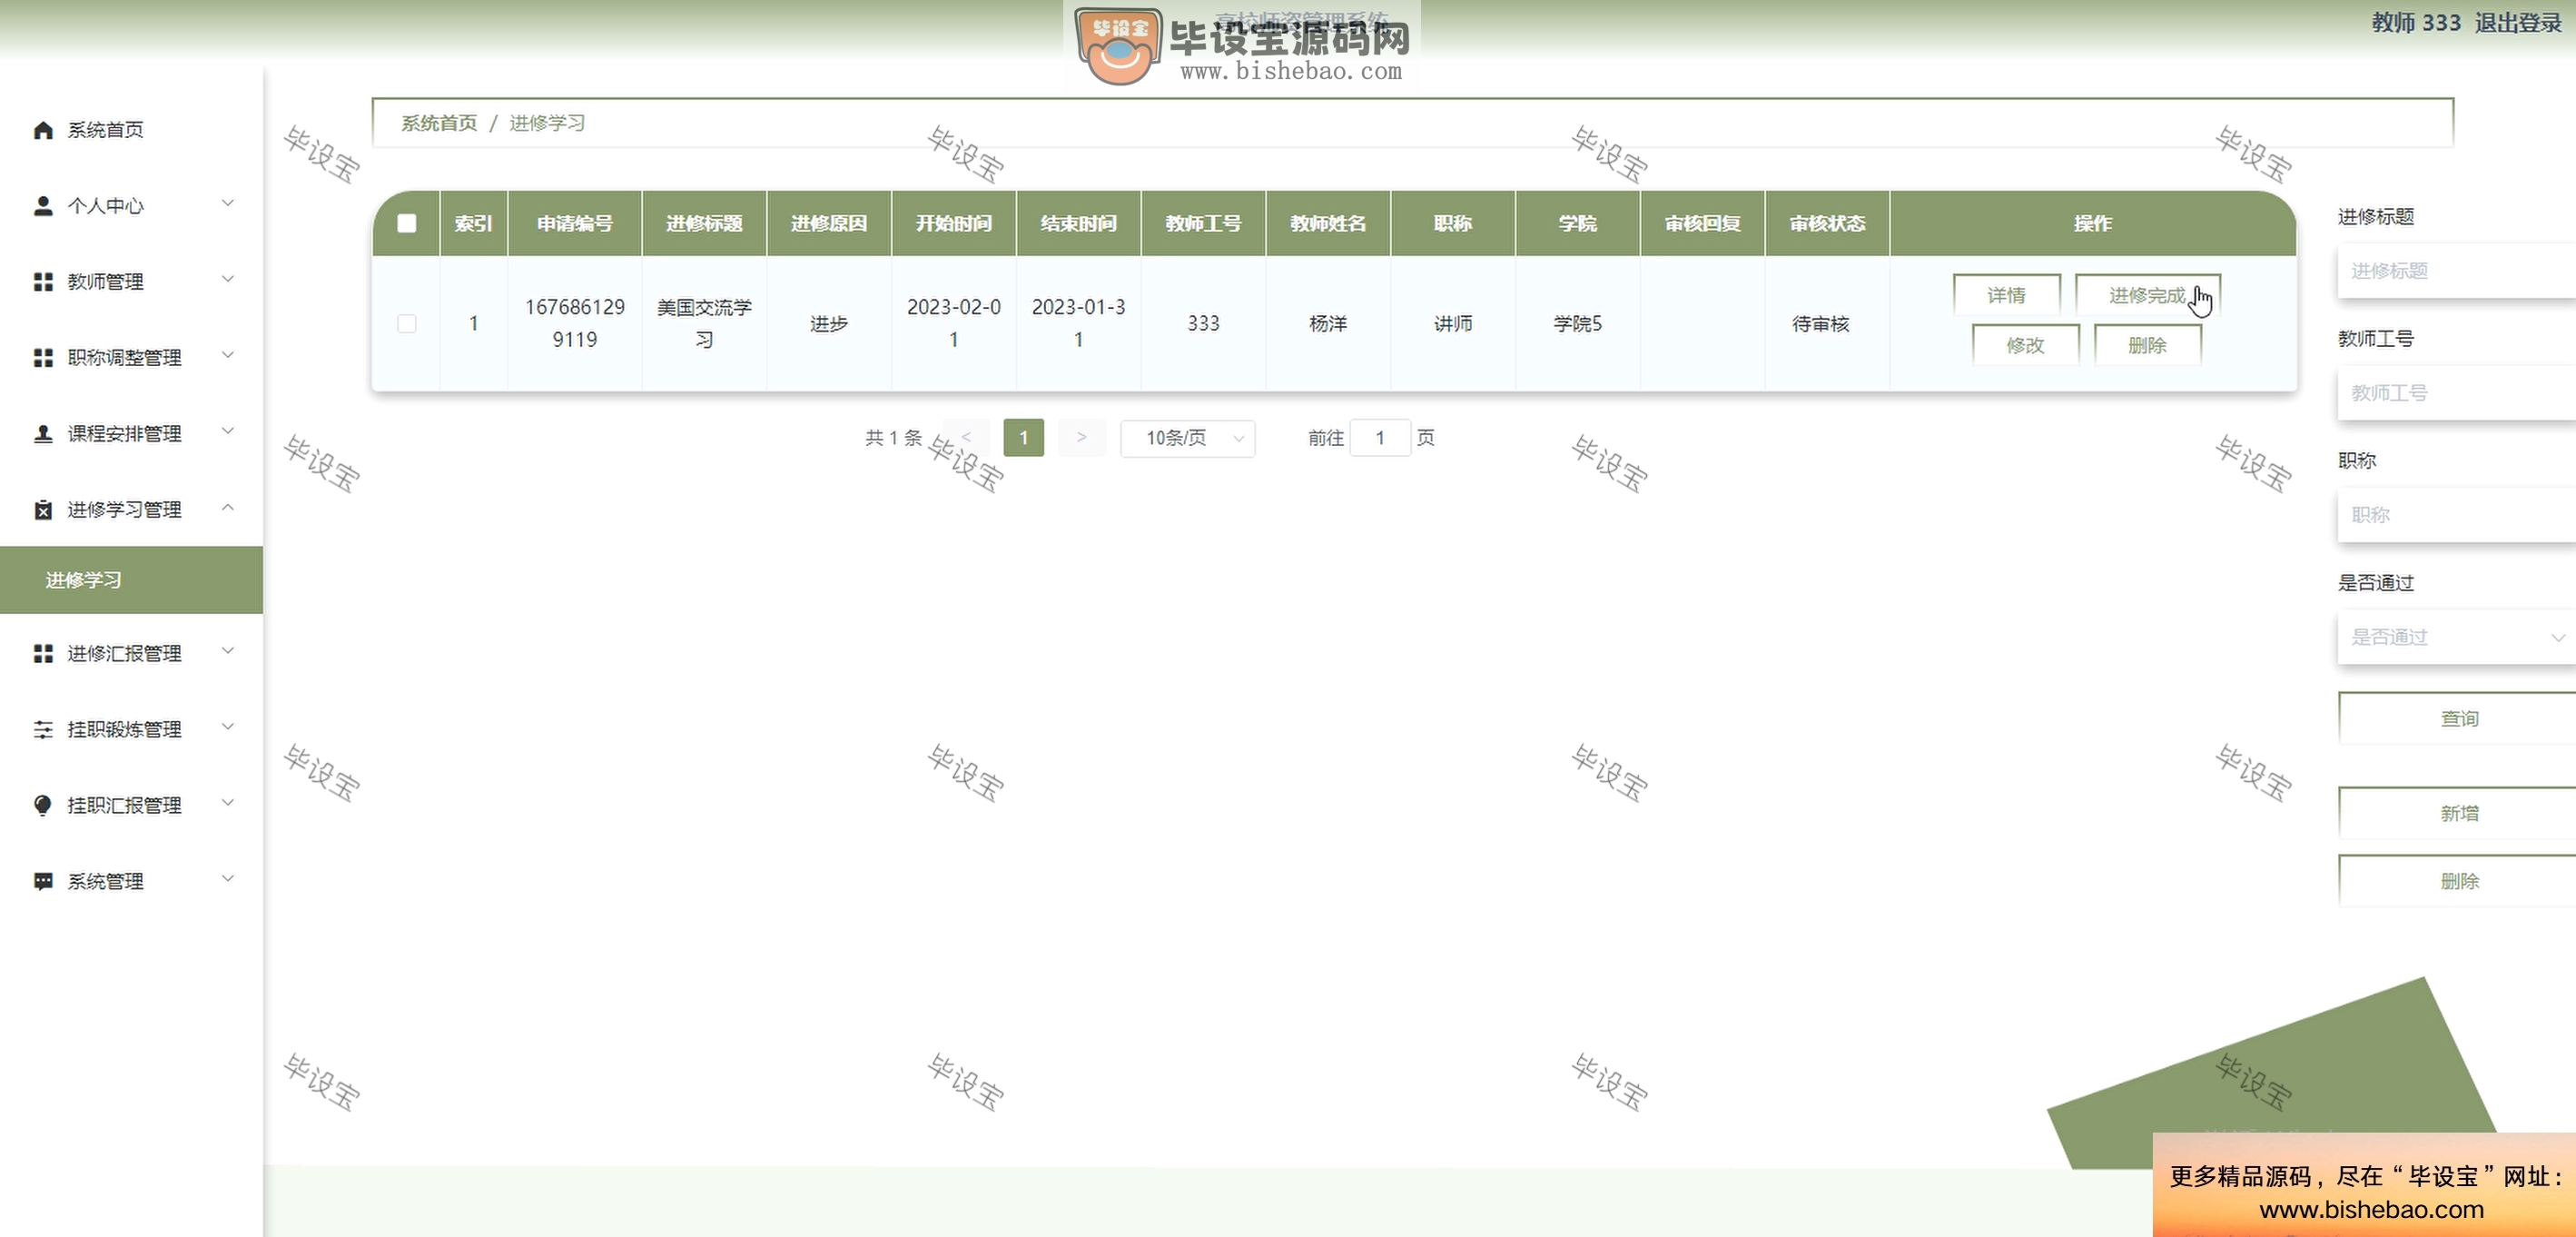Image resolution: width=2576 pixels, height=1237 pixels.
Task: Open 进修汇报管理 sidebar menu
Action: [131, 654]
